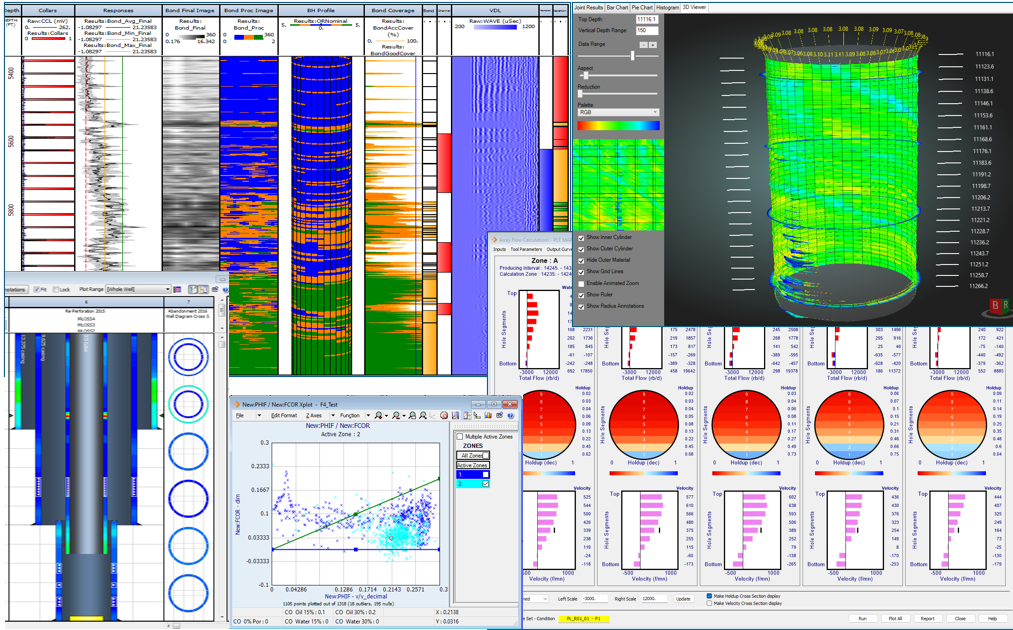Open the zoom-in magnifier dropdown arrow
Viewport: 1013px width, 630px height.
[x=386, y=415]
